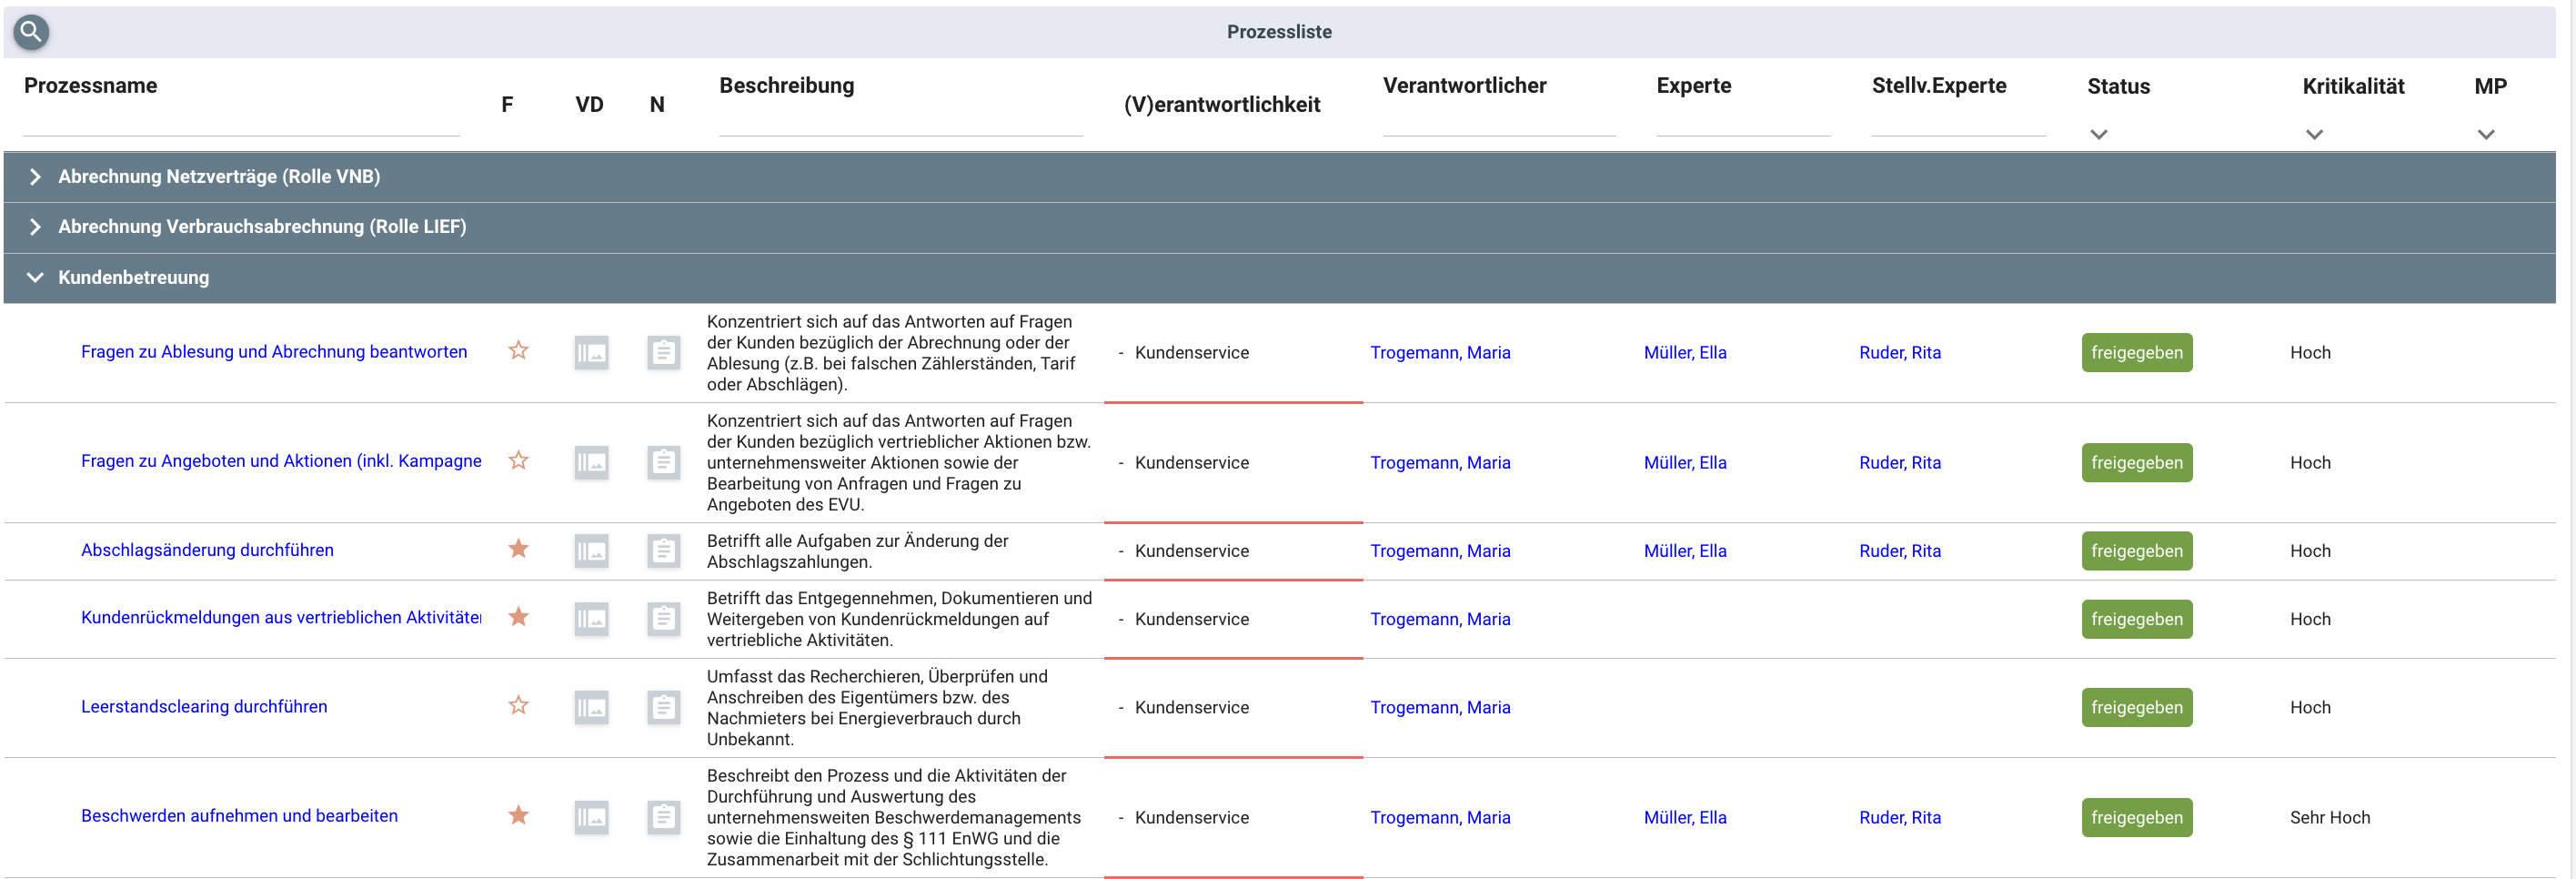Open notes icon for Leerstandsclearing durchführen
This screenshot has height=879, width=2576.
coord(663,707)
